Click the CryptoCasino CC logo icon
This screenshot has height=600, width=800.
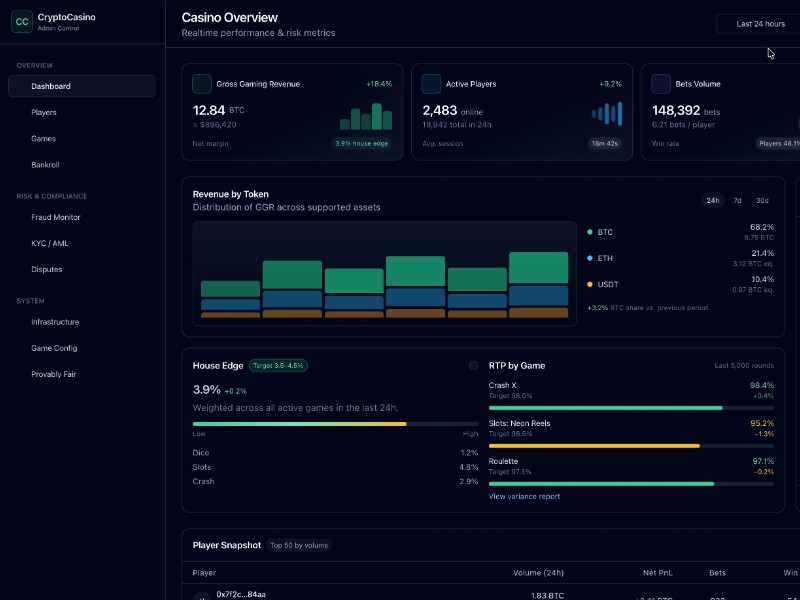(22, 20)
